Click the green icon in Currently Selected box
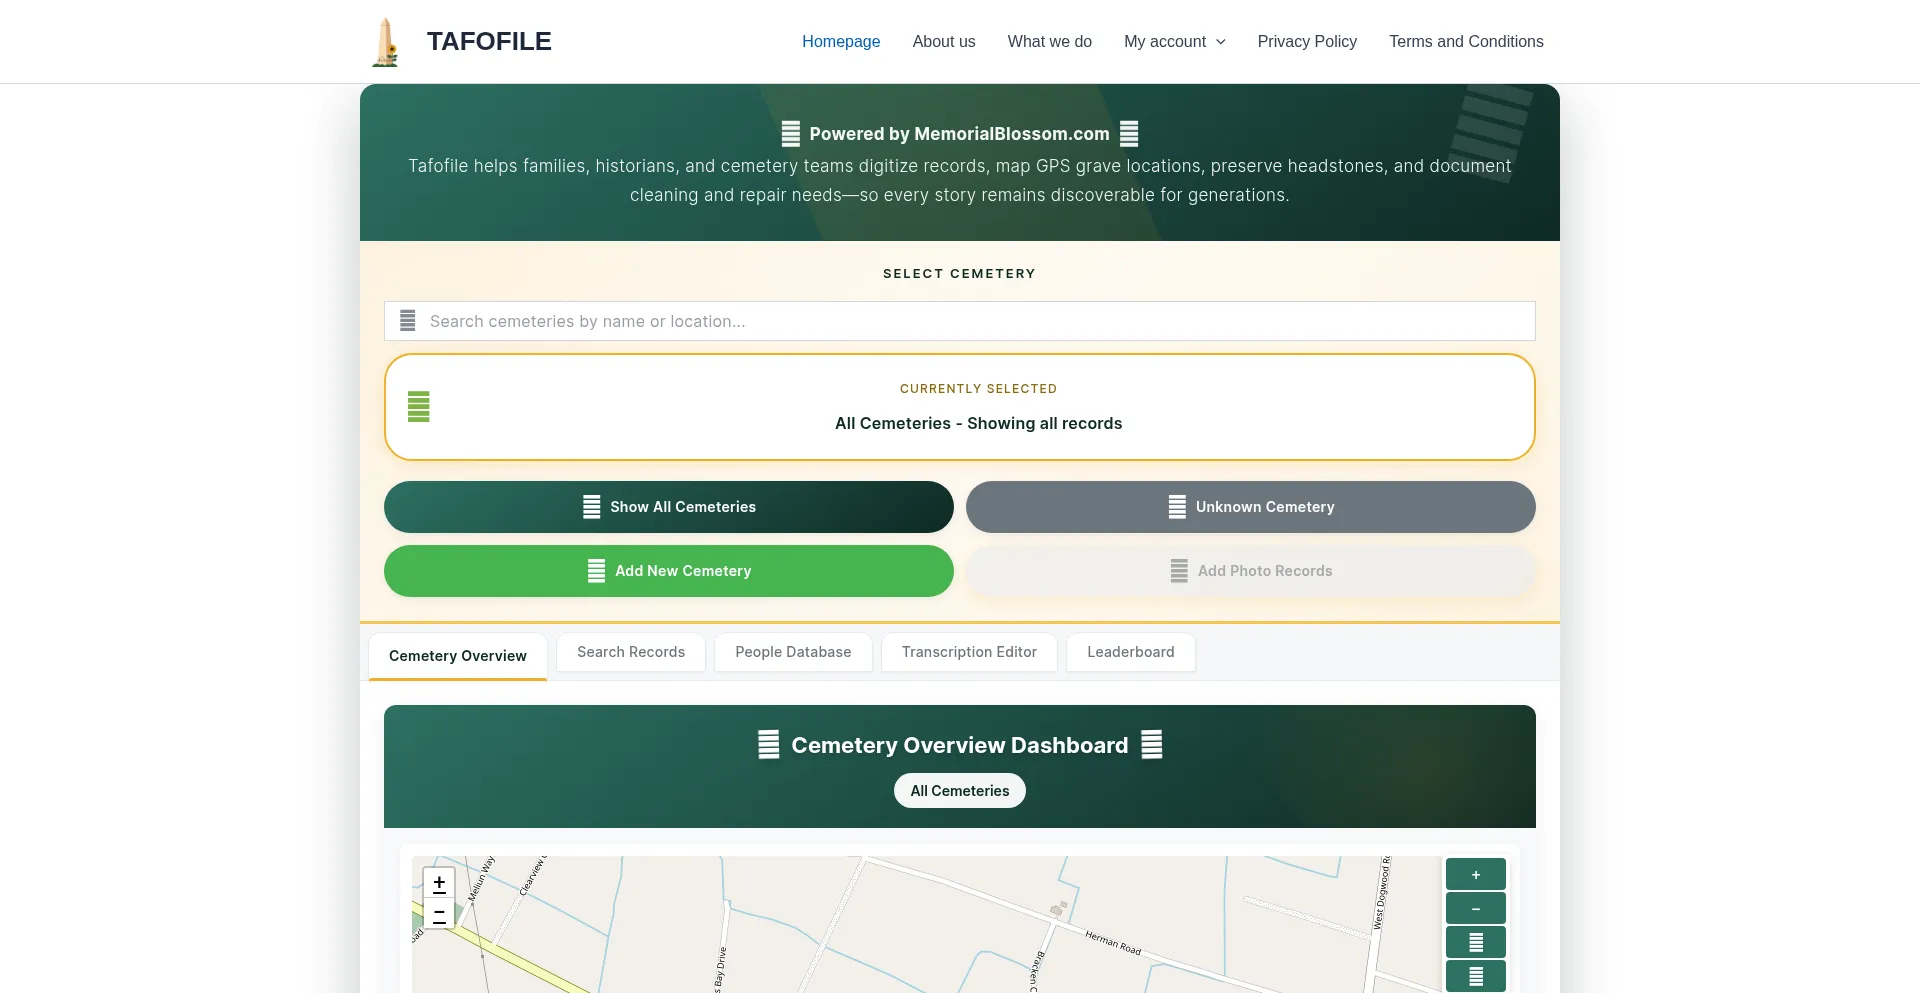 tap(419, 407)
